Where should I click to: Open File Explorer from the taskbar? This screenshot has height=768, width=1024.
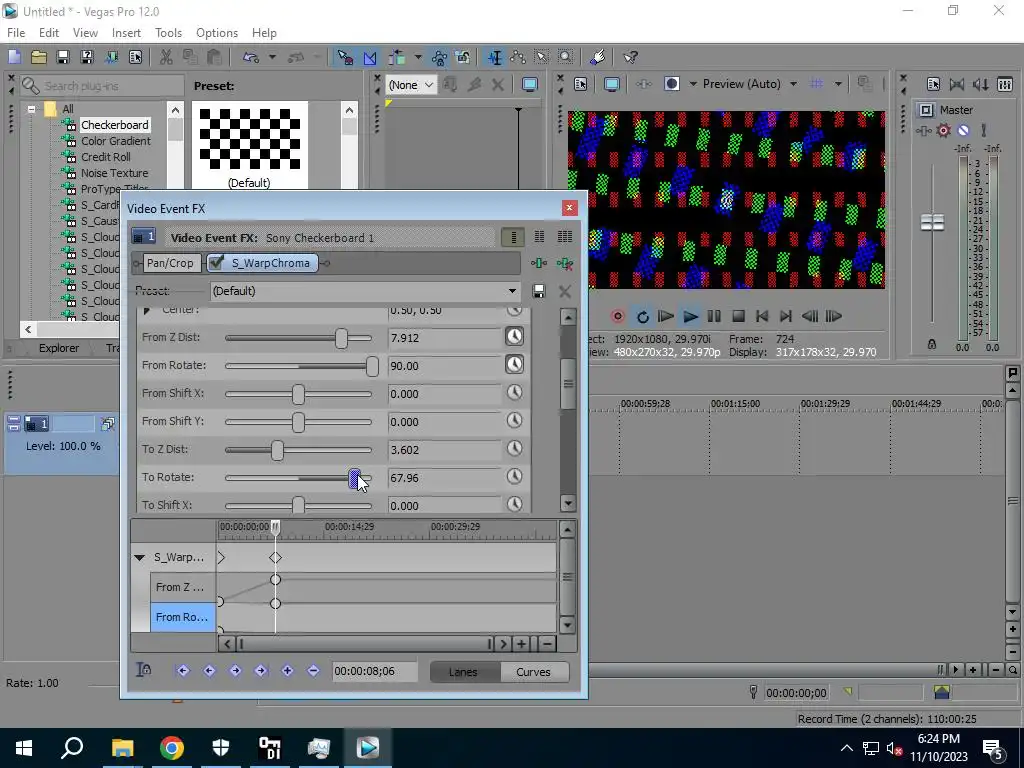pos(122,748)
